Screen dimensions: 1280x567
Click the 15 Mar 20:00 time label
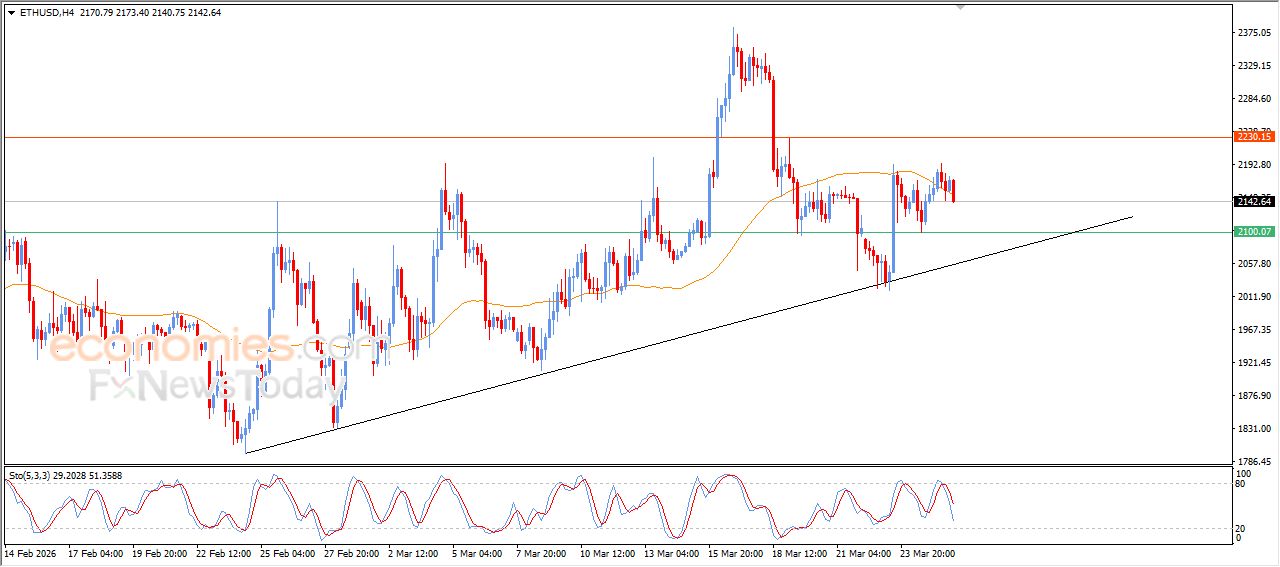[735, 552]
